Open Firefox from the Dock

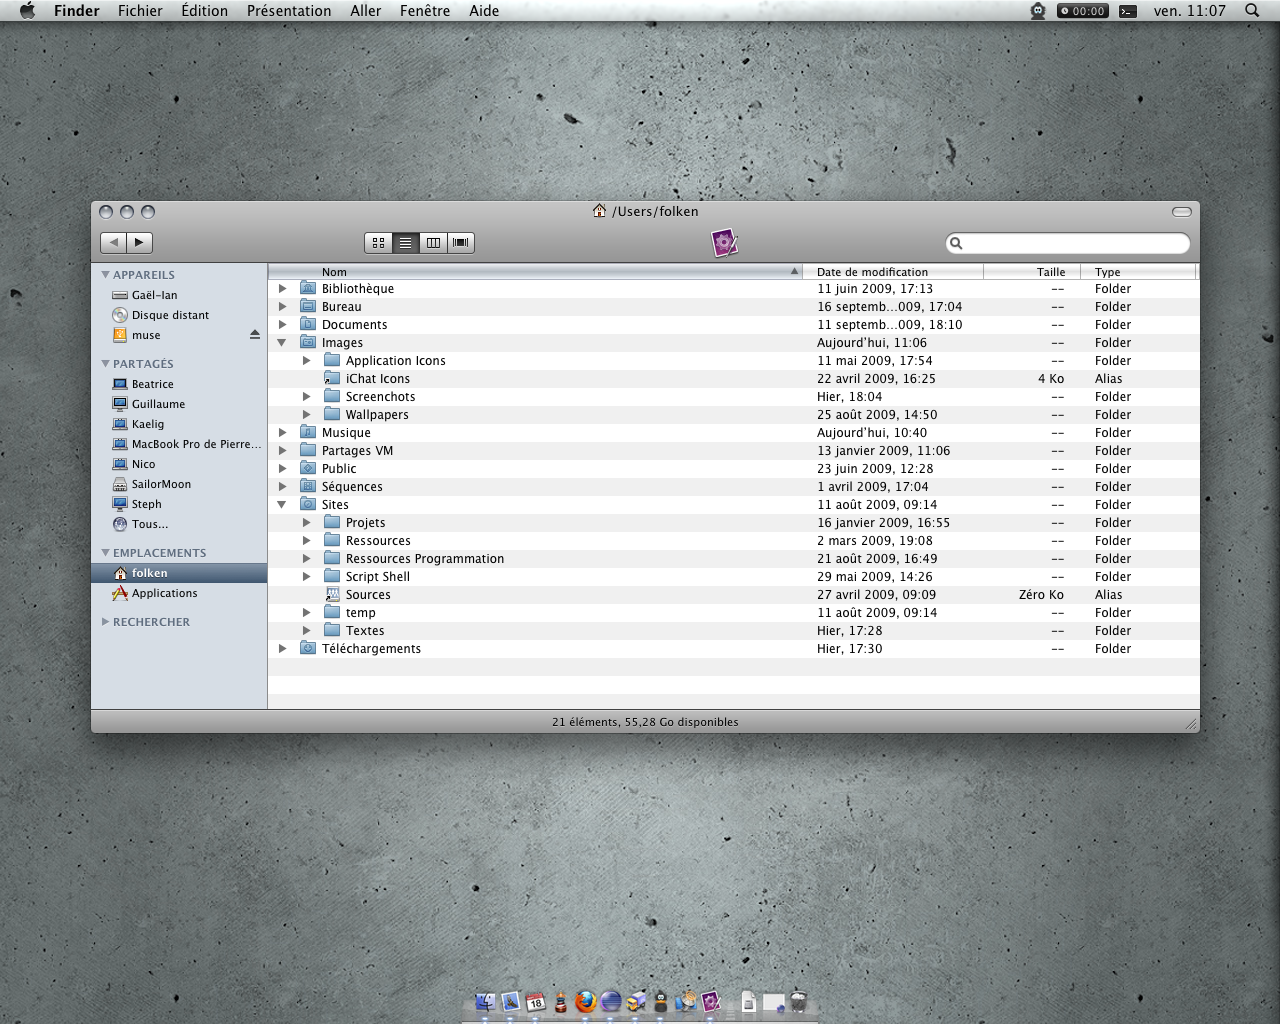coord(586,1001)
